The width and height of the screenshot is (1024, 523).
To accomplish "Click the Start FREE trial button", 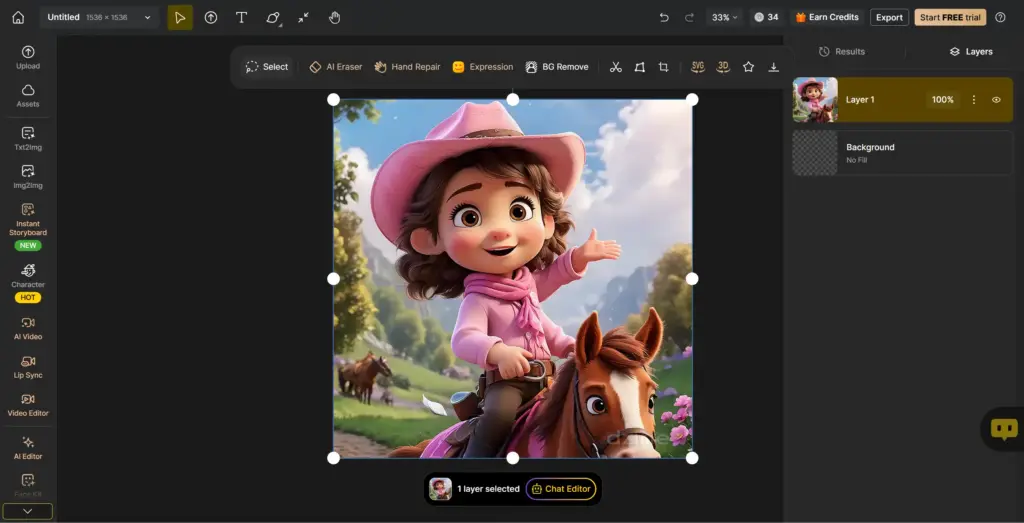I will 950,17.
